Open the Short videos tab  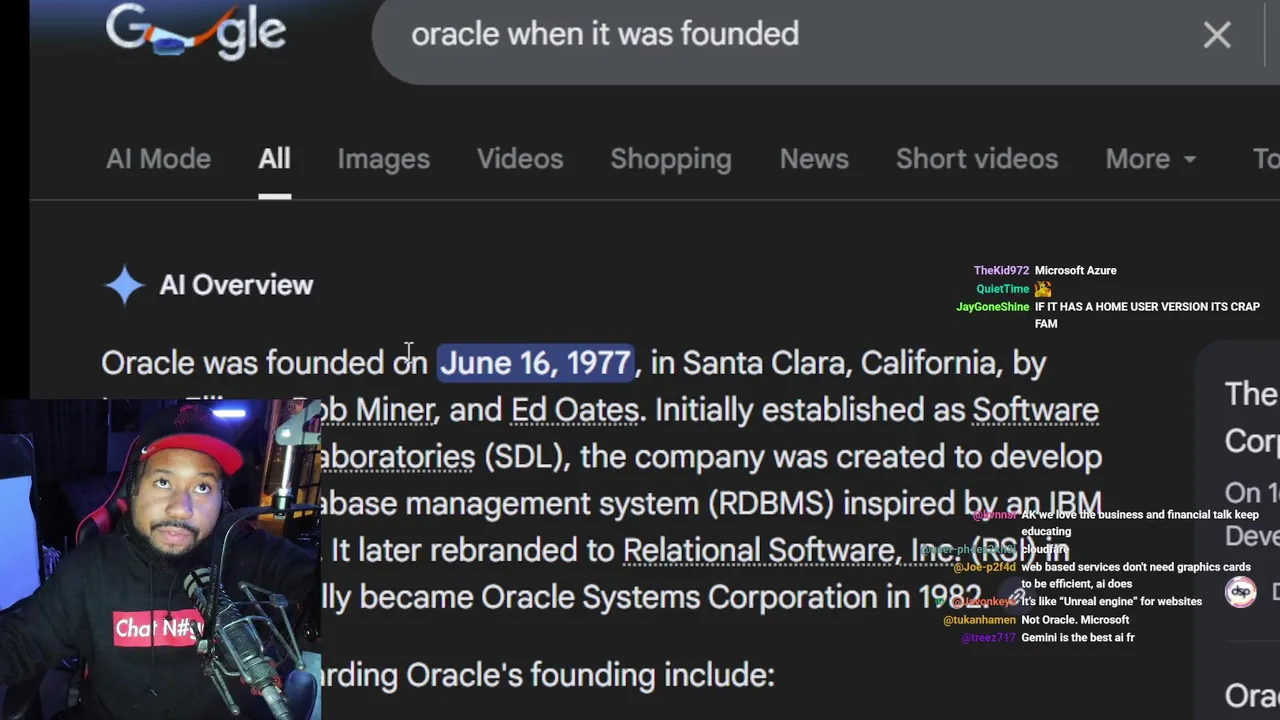(x=977, y=159)
